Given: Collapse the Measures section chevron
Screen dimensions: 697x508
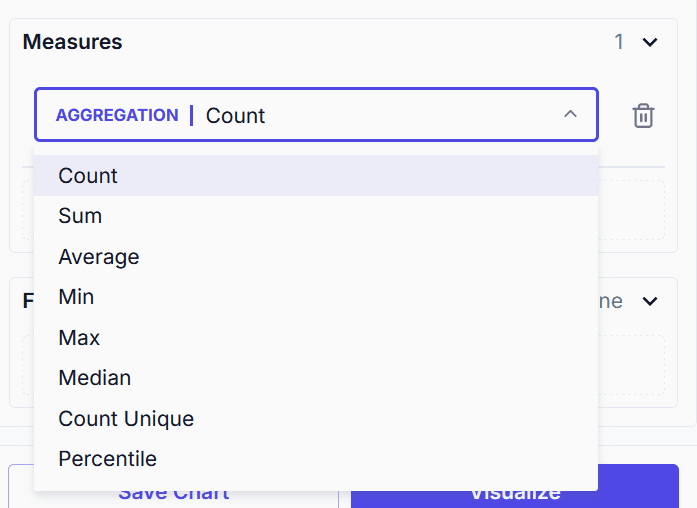Looking at the screenshot, I should pyautogui.click(x=650, y=42).
